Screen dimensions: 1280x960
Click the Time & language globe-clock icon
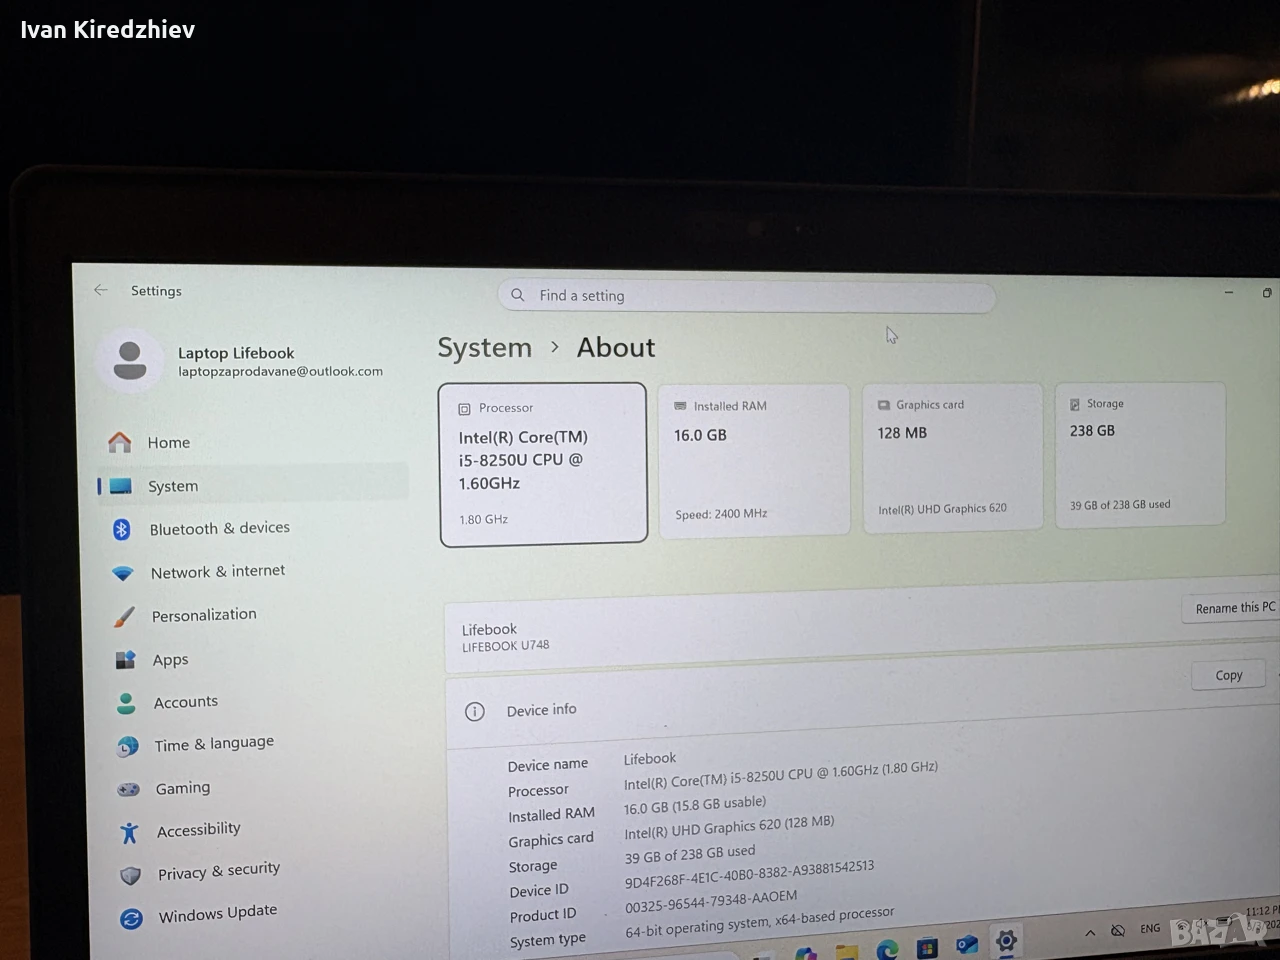coord(128,747)
